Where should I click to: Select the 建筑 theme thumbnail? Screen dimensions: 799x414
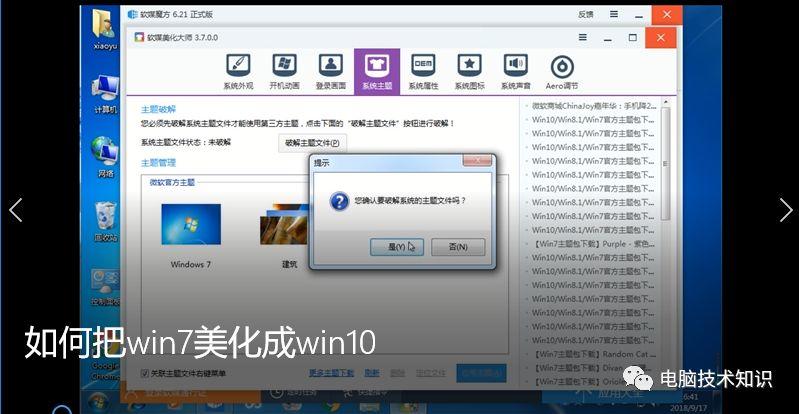(x=284, y=224)
